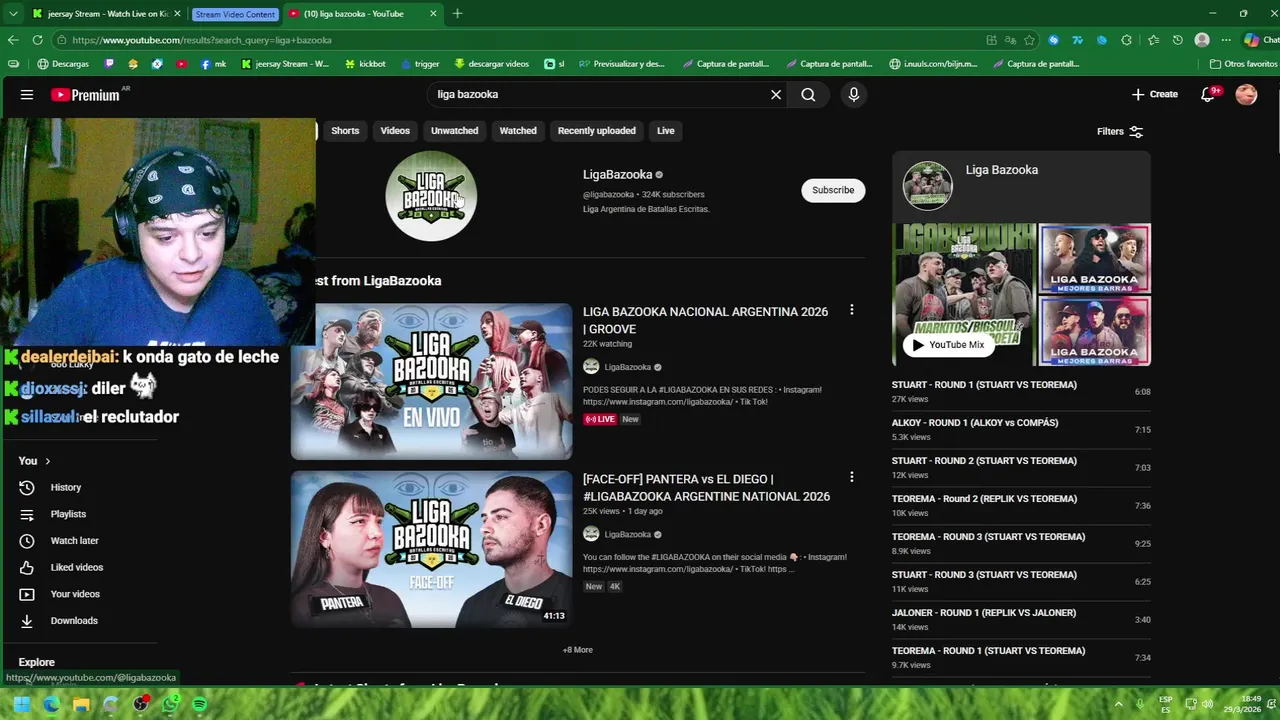
Task: Submit search with the magnifier button
Action: [808, 94]
